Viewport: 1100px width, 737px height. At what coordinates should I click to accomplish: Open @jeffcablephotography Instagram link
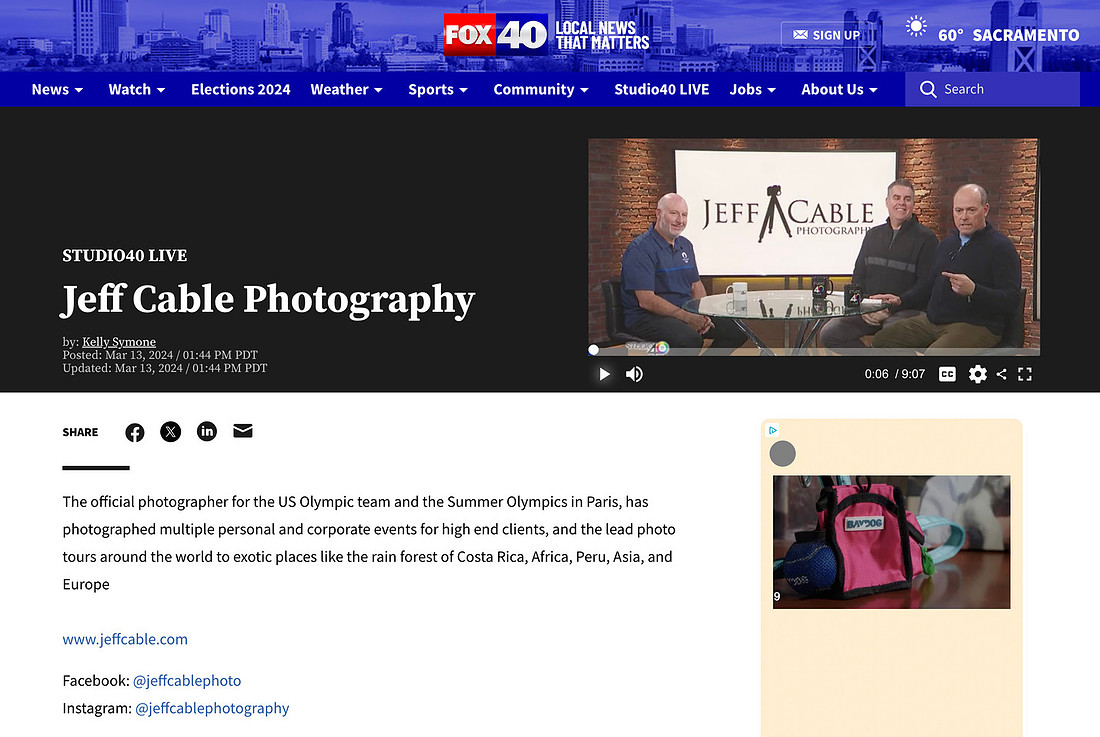pos(212,708)
